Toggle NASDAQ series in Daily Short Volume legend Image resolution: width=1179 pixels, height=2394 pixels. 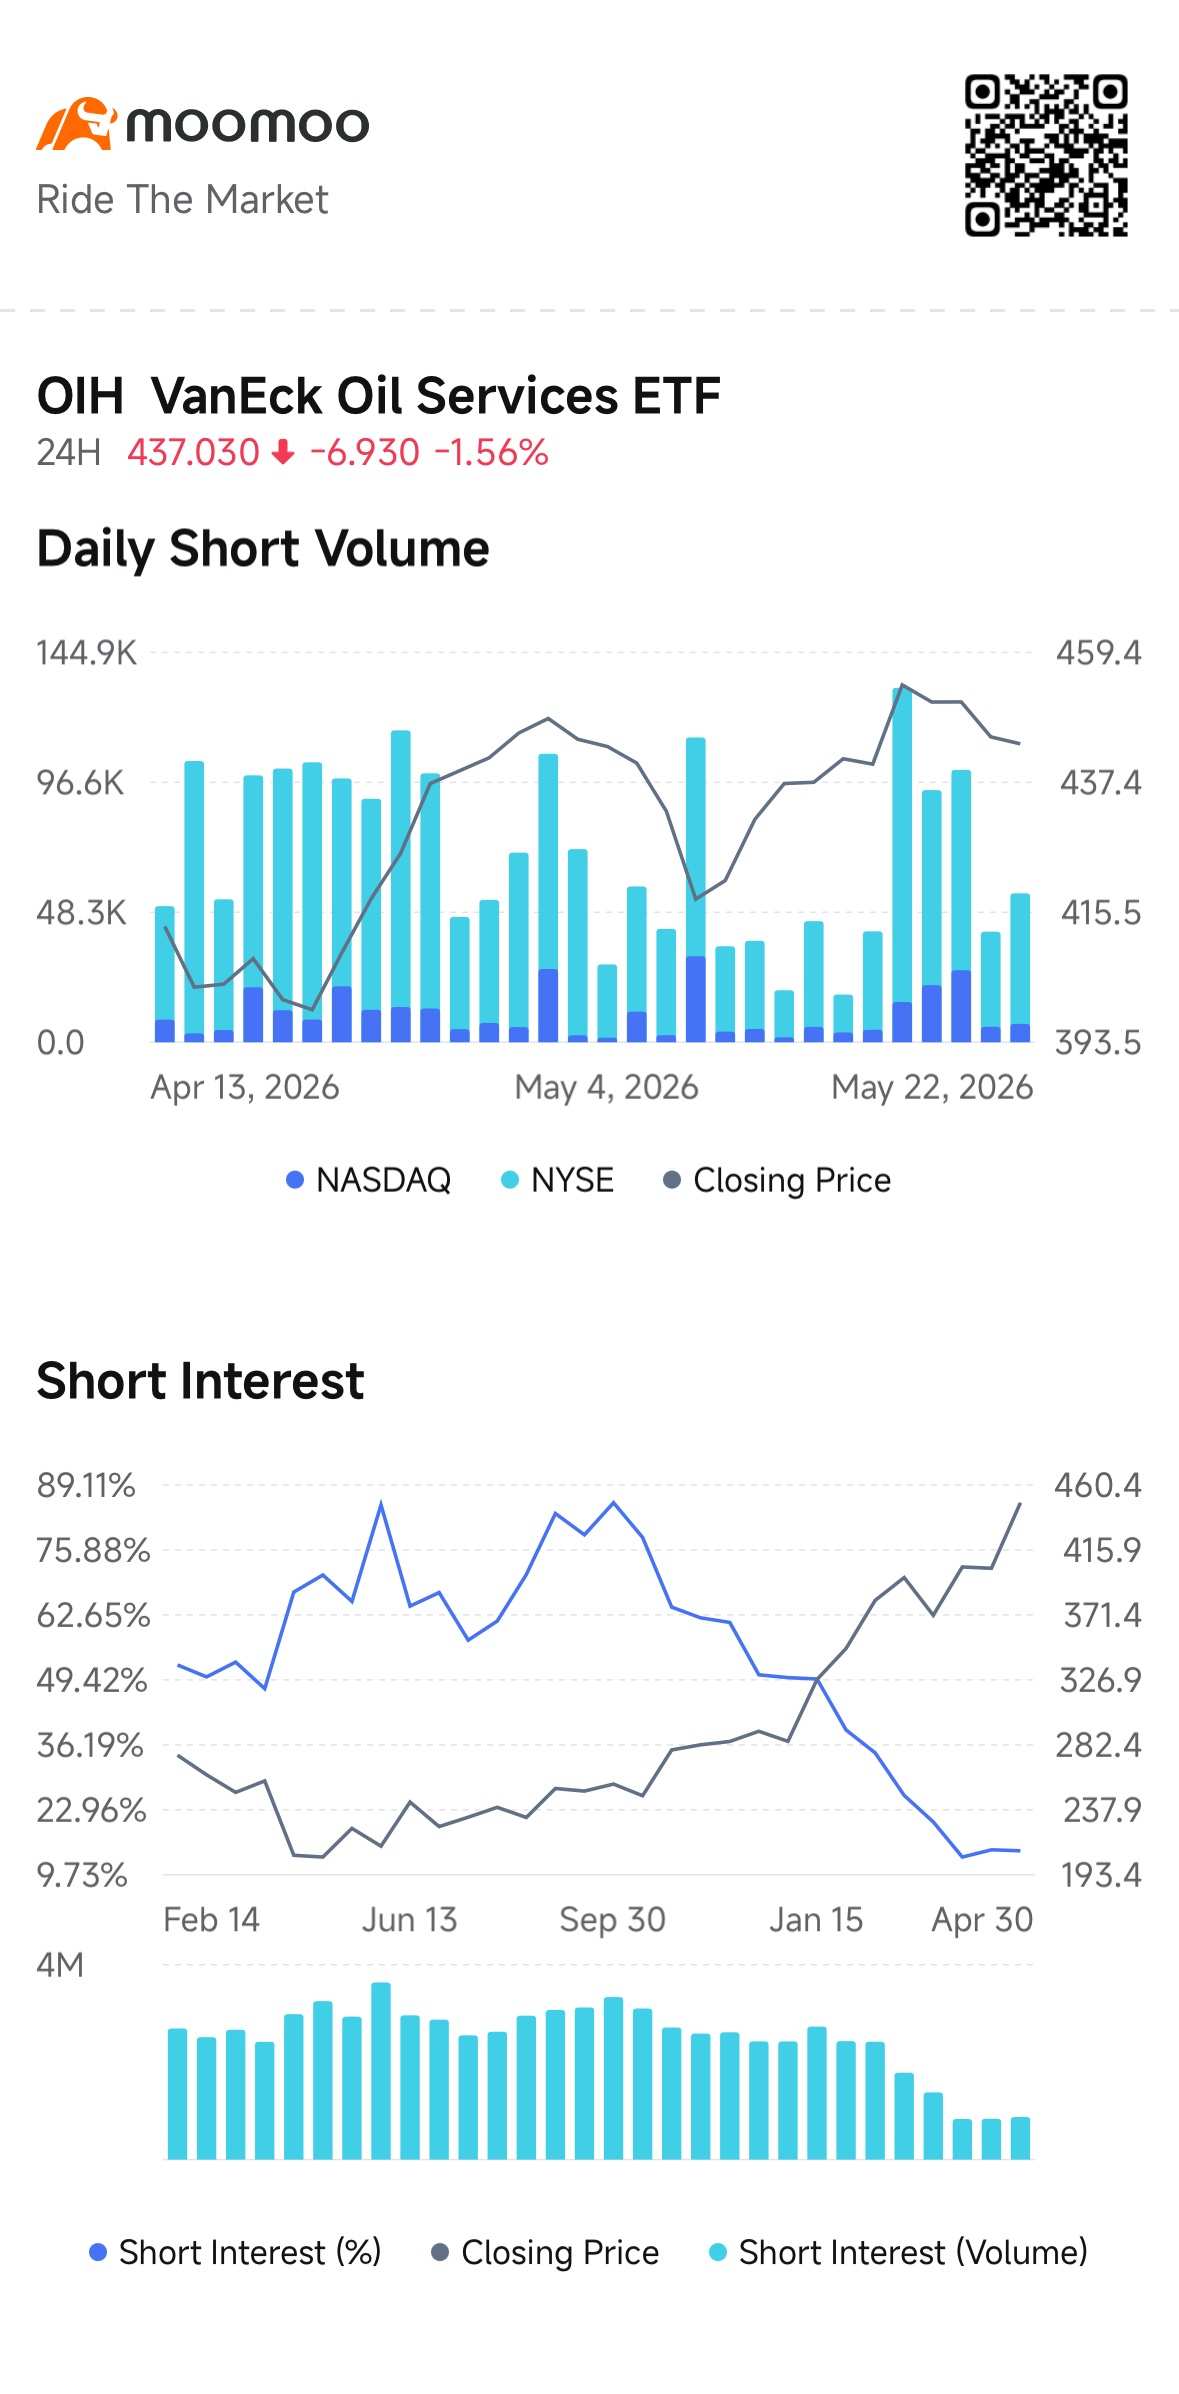click(369, 1180)
